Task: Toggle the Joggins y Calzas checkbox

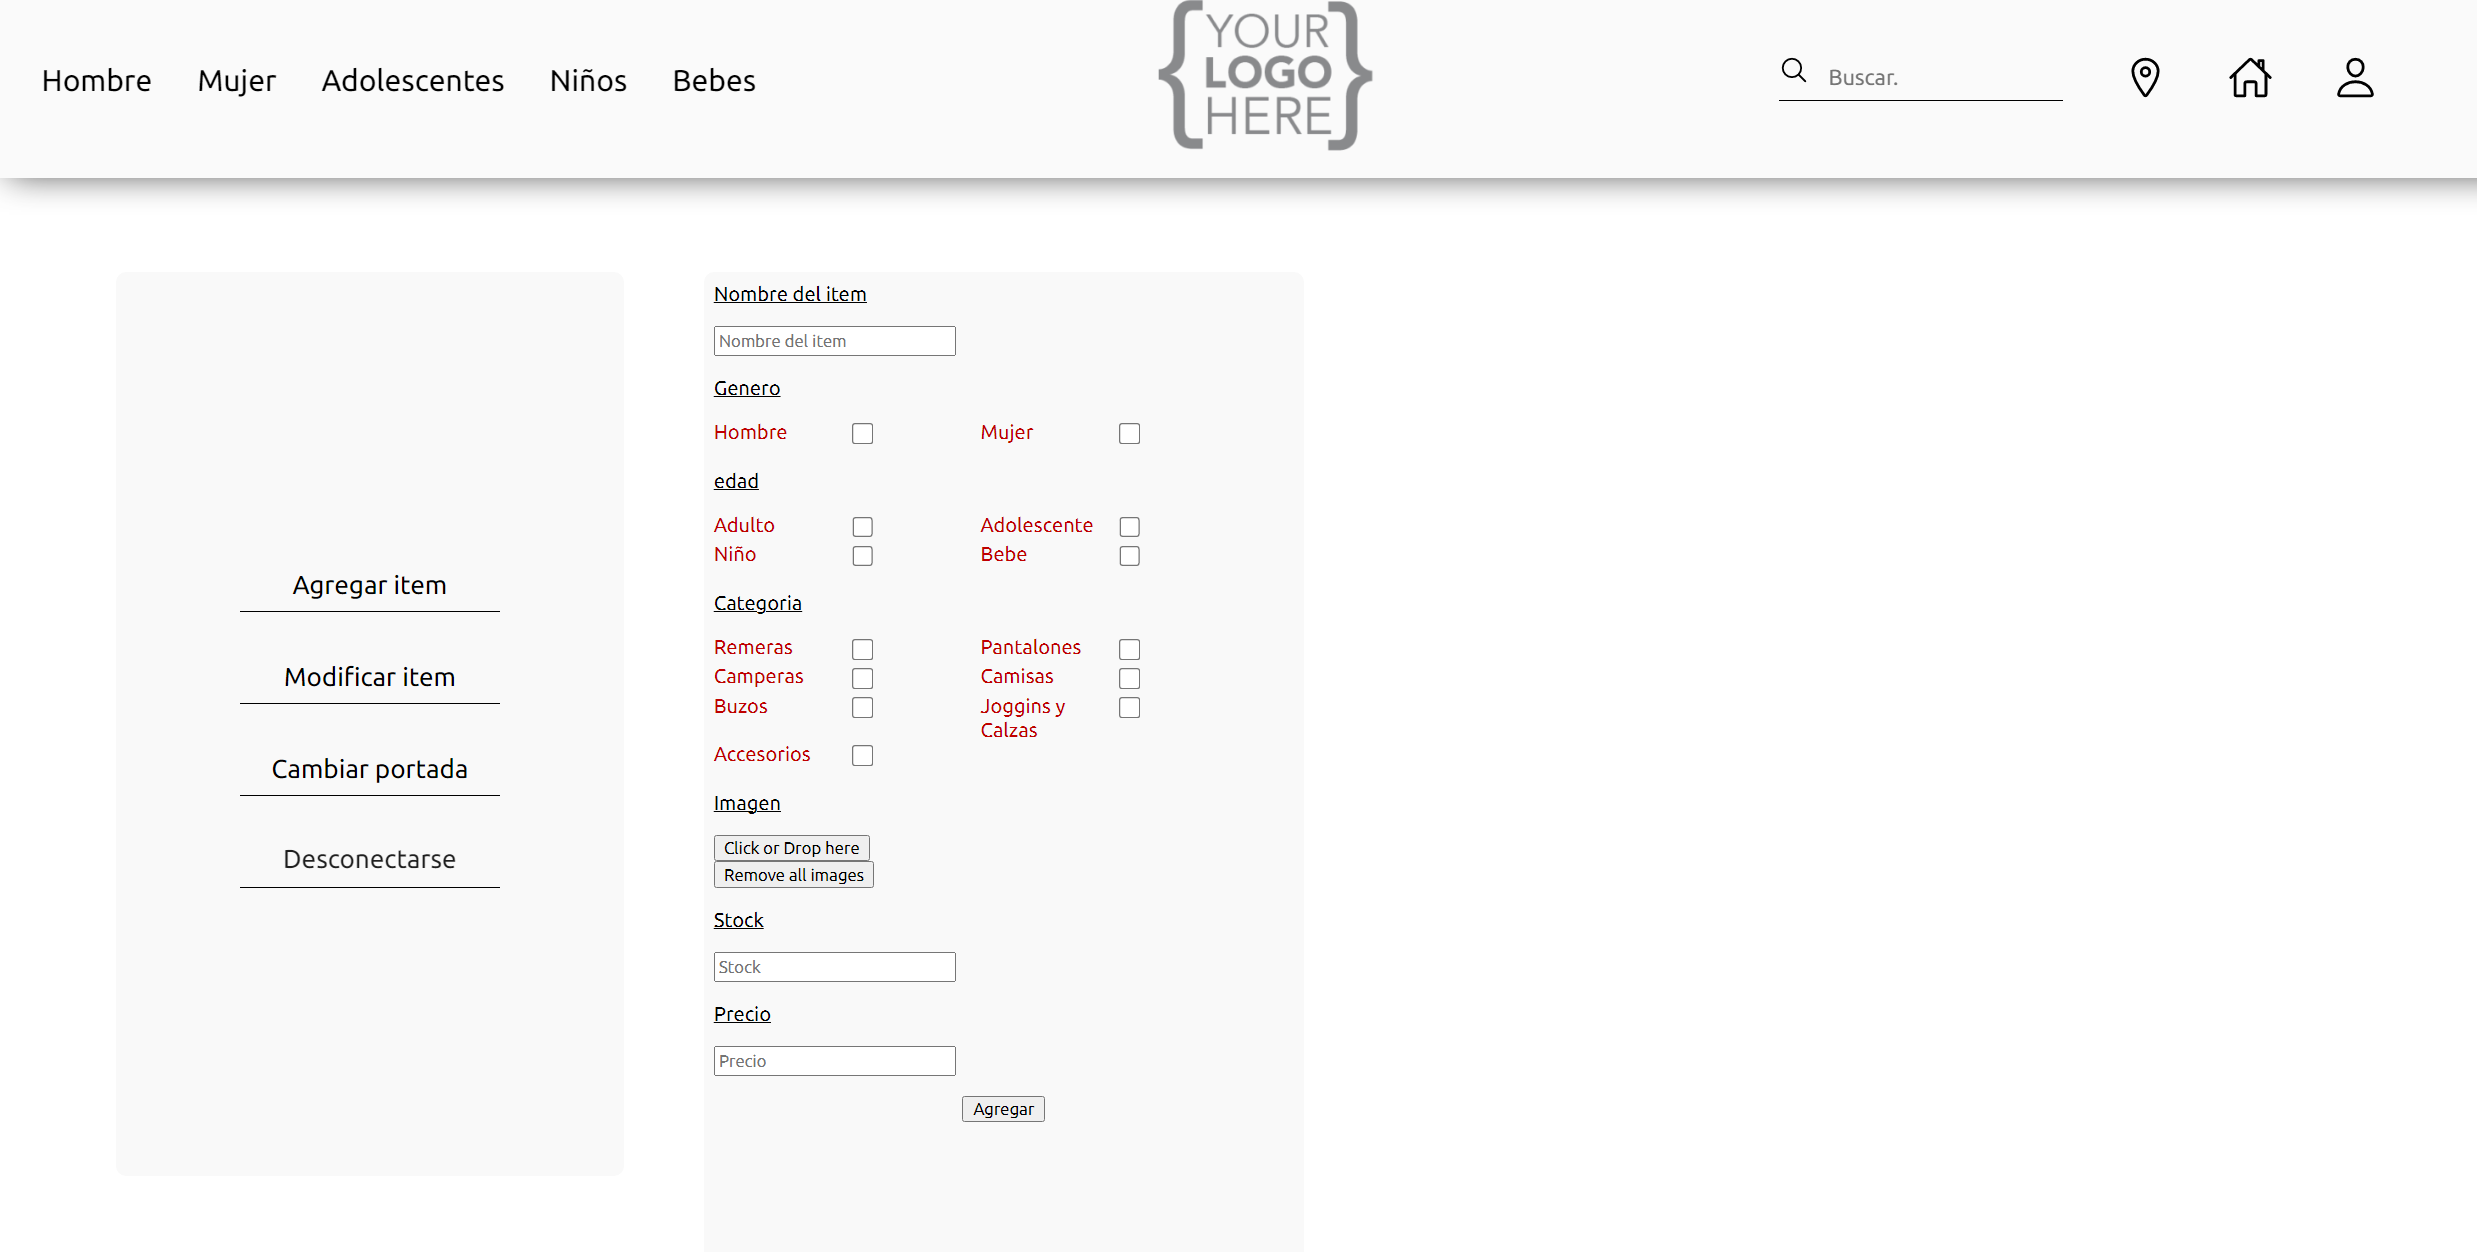Action: tap(1129, 708)
